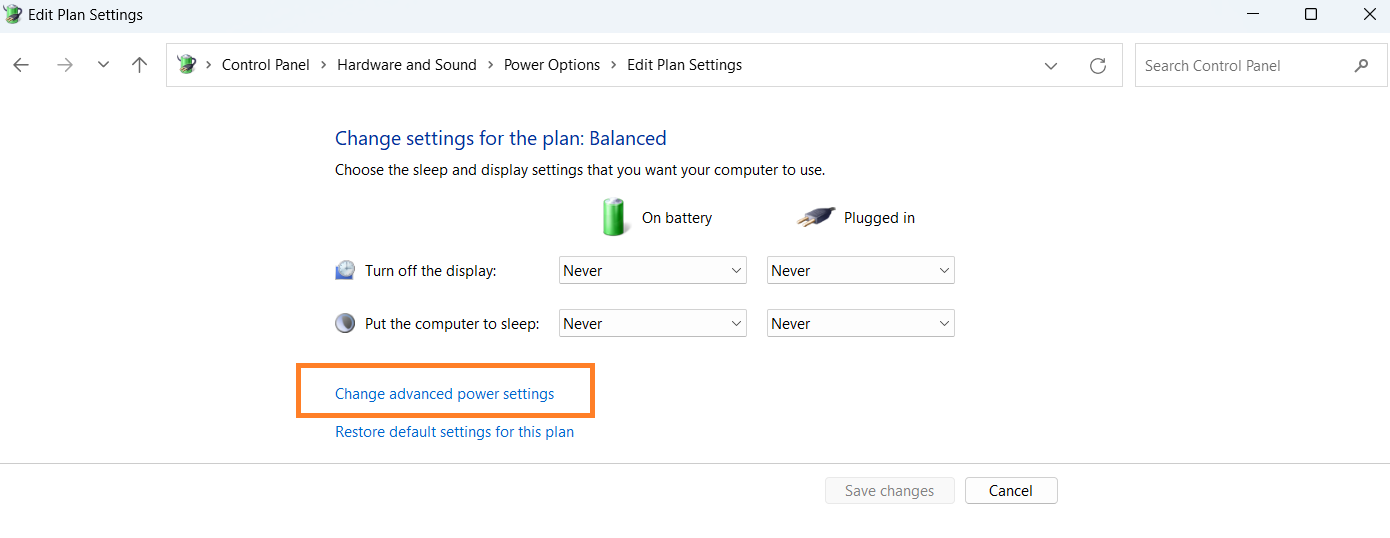Click the Forward navigation arrow
1390x538 pixels.
pos(65,65)
